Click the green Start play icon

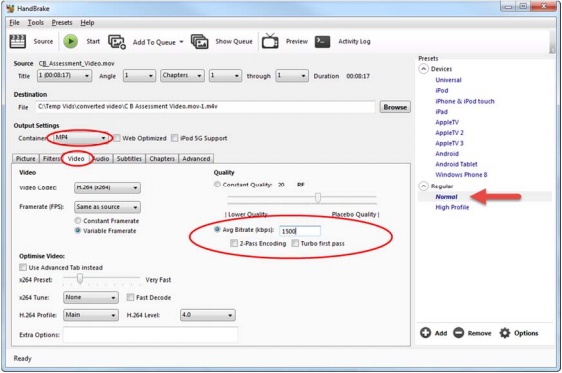71,42
